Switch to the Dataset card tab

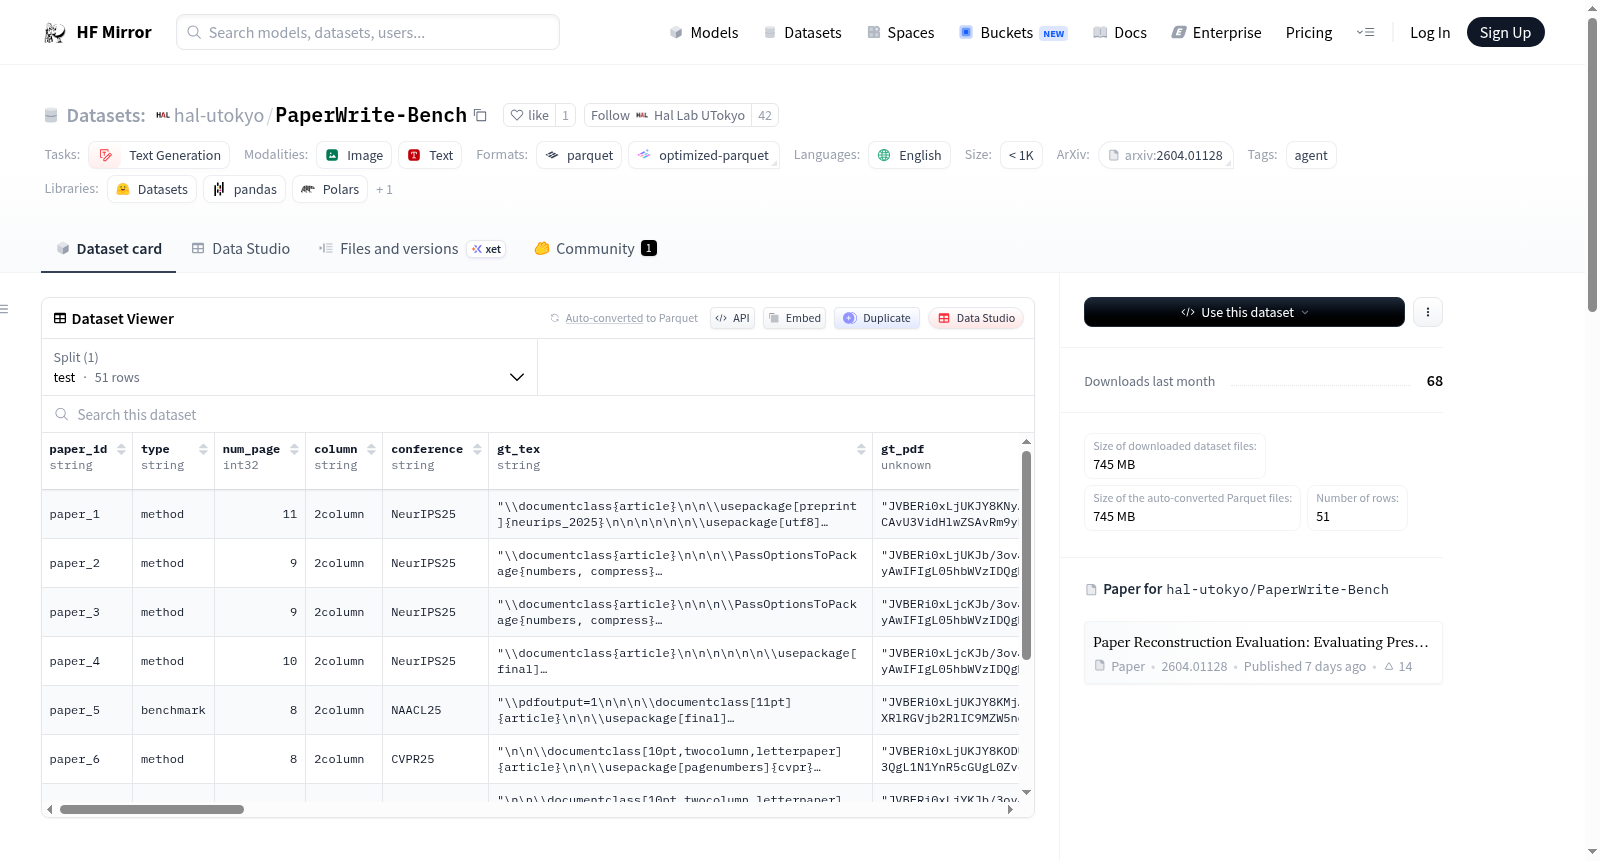(108, 249)
